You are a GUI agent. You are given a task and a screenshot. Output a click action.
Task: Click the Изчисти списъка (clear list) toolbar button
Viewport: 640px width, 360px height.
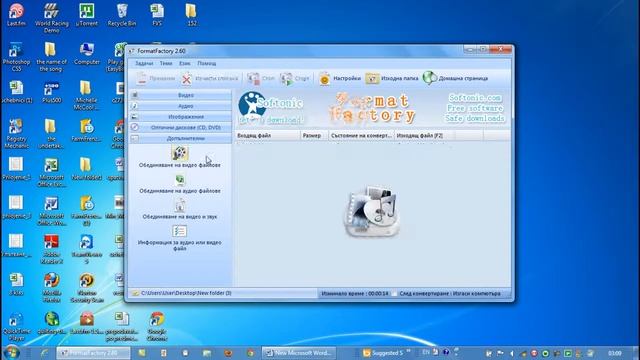(x=210, y=78)
